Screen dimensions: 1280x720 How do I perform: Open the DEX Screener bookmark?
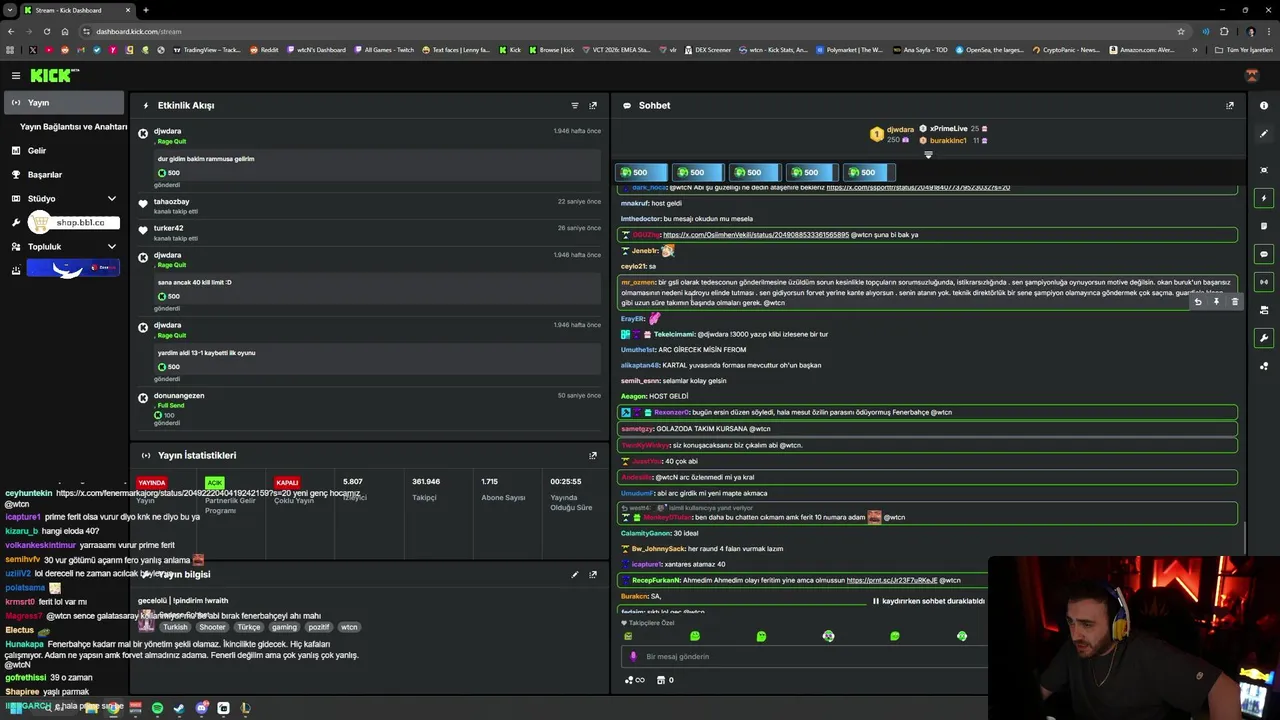coord(708,49)
